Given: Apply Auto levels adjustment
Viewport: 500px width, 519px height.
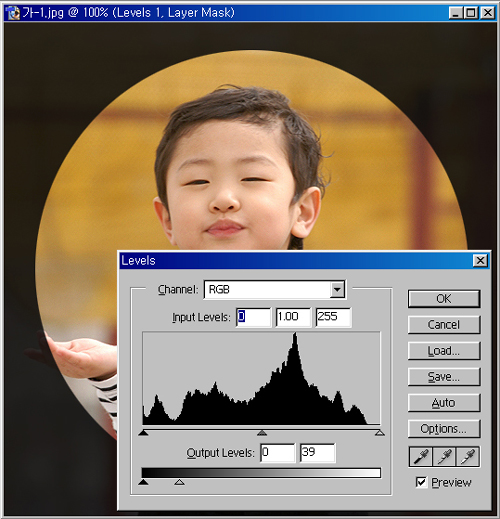Looking at the screenshot, I should (x=444, y=403).
